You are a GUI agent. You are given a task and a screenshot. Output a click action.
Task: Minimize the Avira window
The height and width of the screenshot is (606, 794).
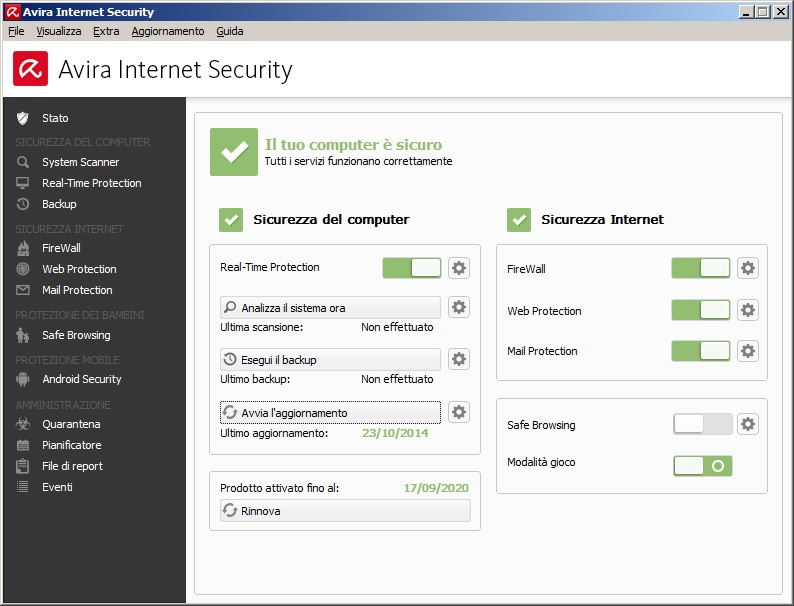pyautogui.click(x=745, y=12)
